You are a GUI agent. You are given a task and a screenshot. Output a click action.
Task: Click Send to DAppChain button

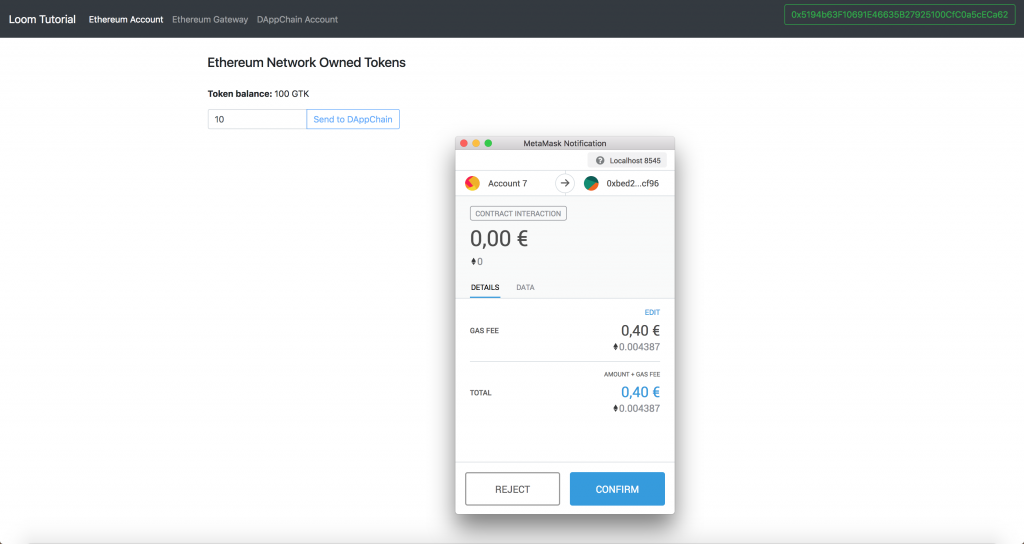[353, 120]
